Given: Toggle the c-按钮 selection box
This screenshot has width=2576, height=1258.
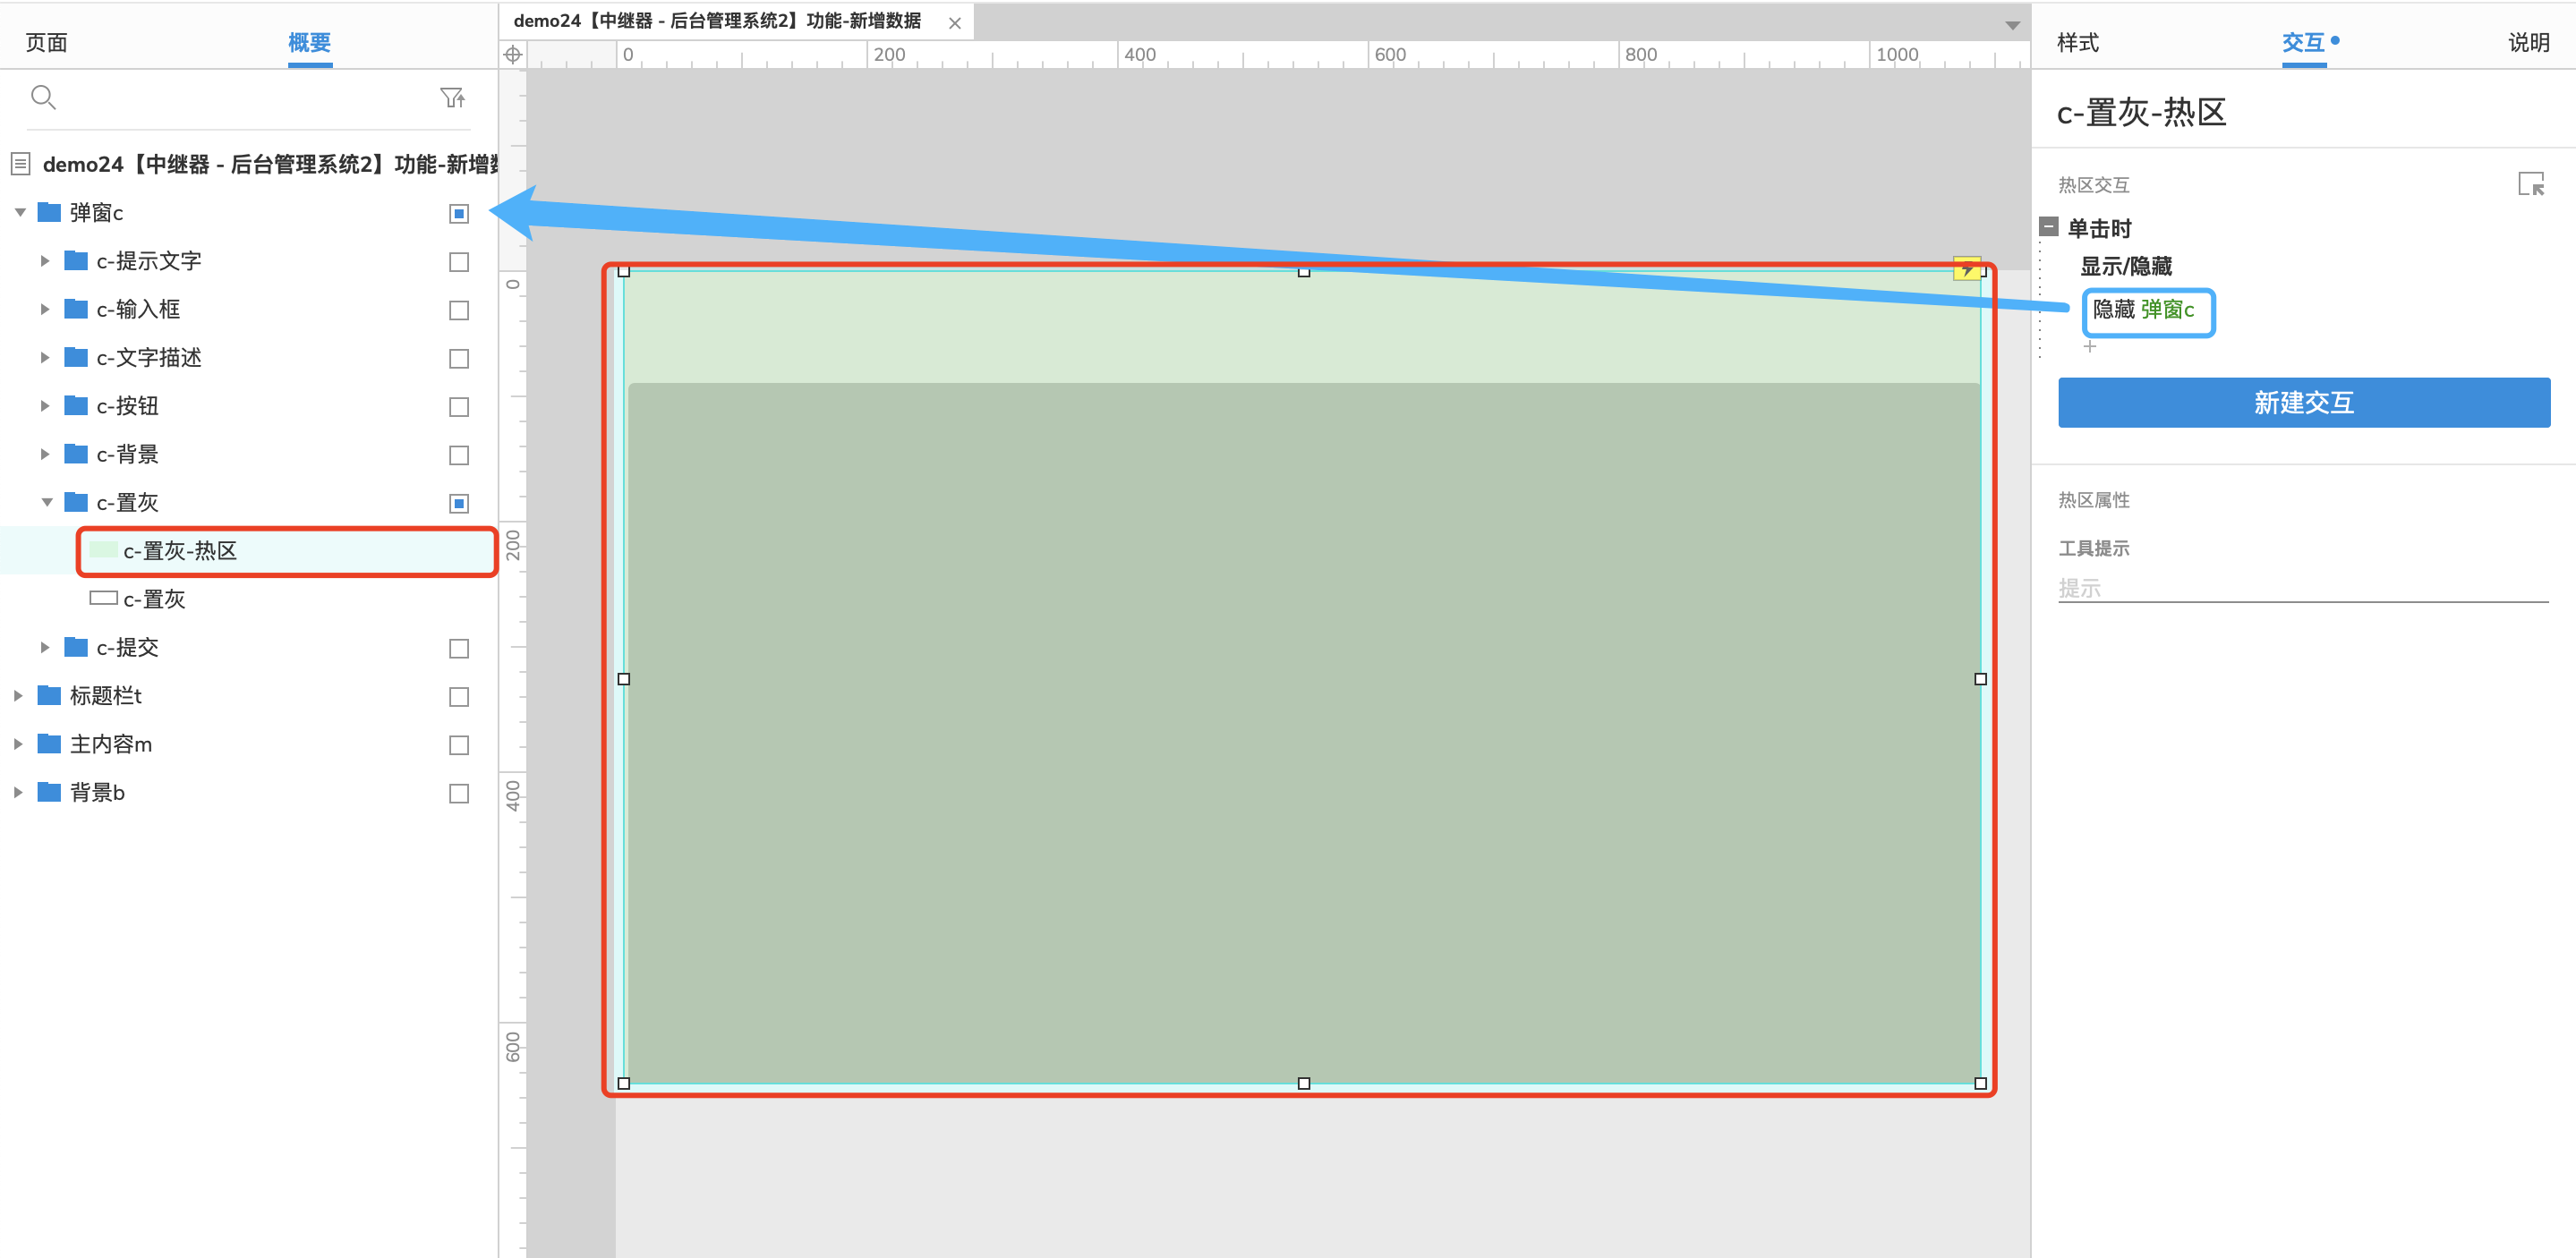Looking at the screenshot, I should coord(459,407).
